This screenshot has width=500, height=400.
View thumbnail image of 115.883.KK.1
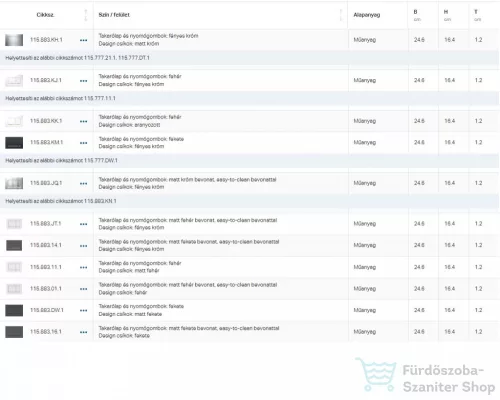pyautogui.click(x=14, y=121)
